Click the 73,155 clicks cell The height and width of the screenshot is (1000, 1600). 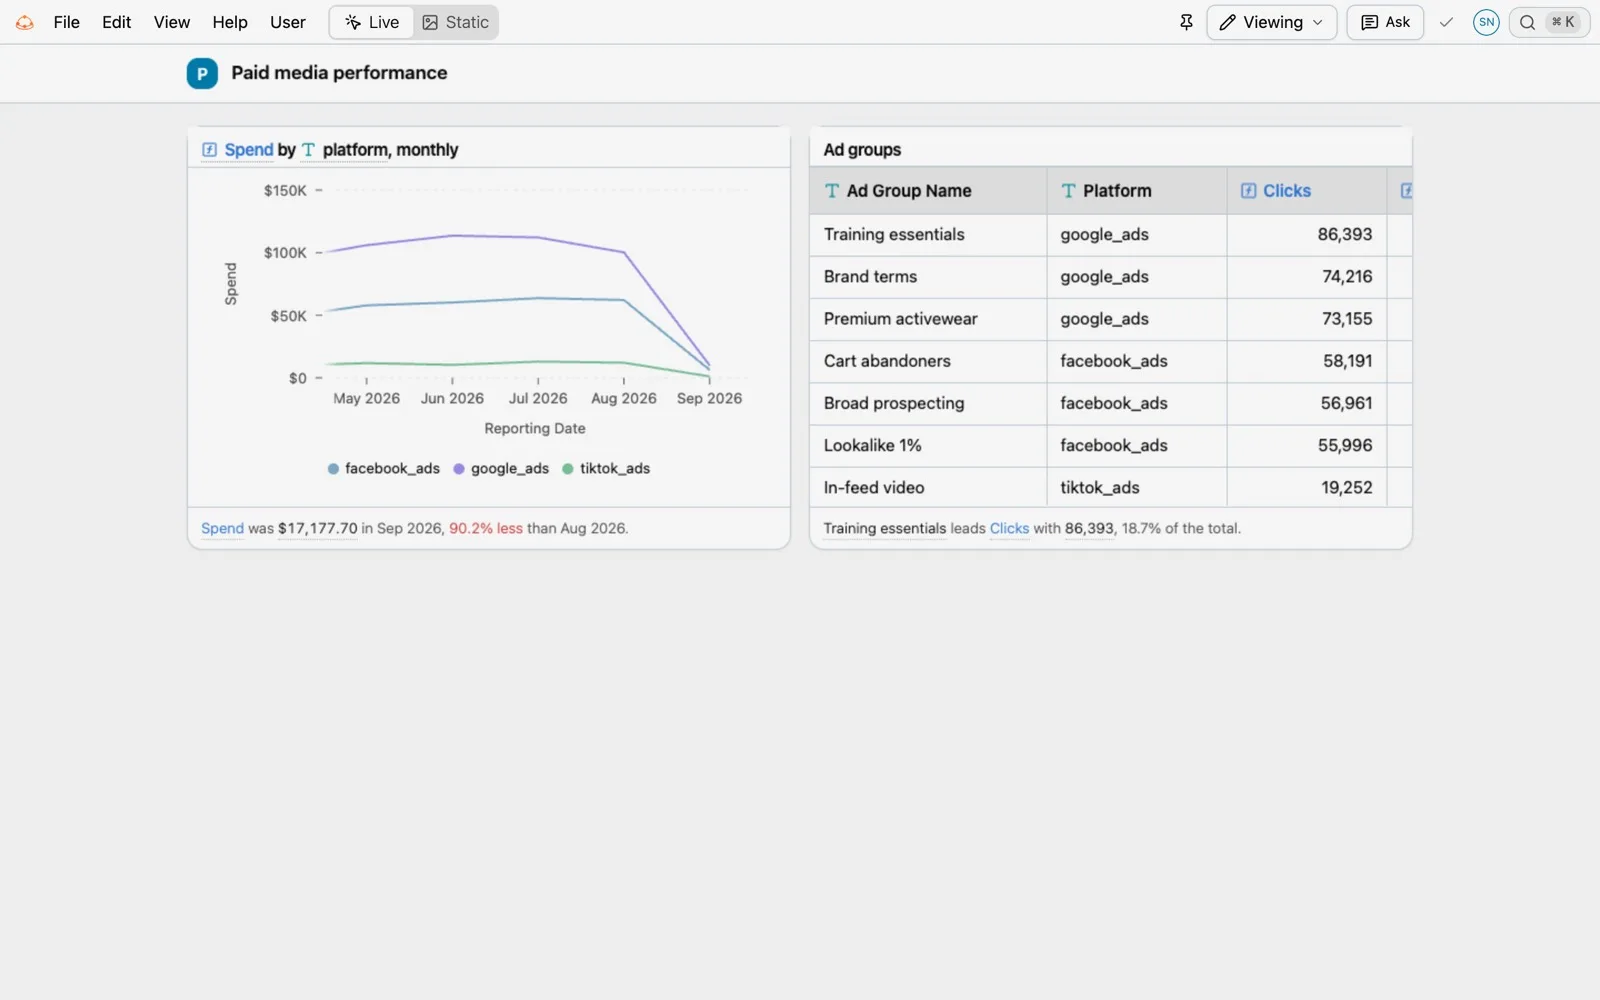point(1307,319)
